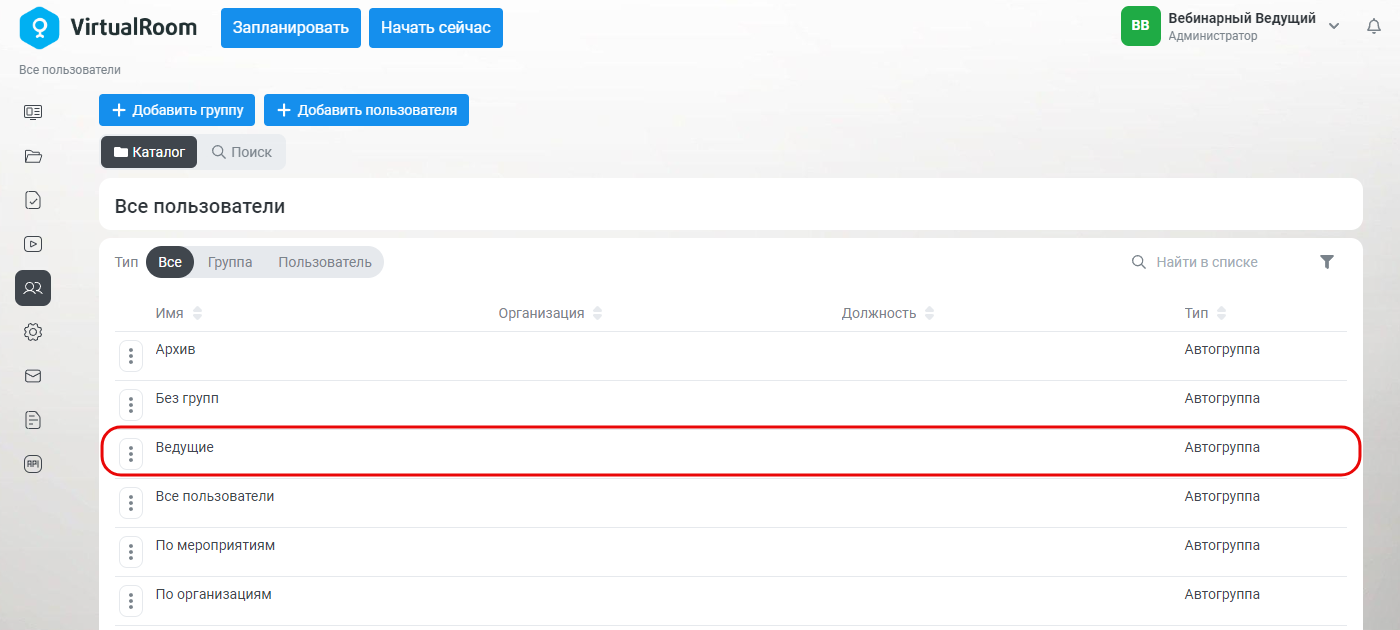1400x630 pixels.
Task: Open the folder icon in the sidebar
Action: pyautogui.click(x=33, y=156)
